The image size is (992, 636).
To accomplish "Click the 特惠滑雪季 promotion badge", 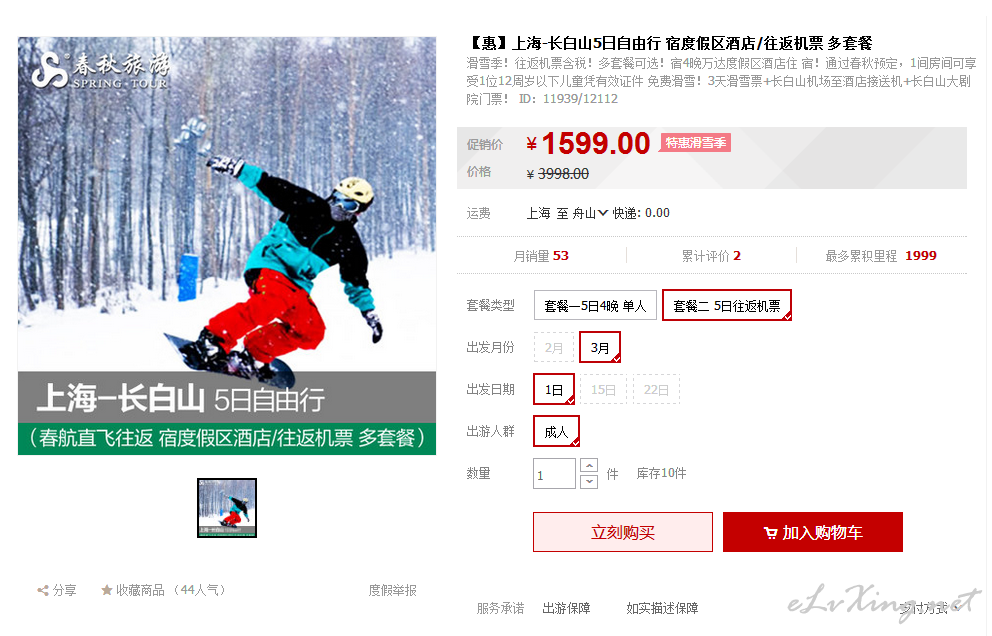I will [x=695, y=143].
